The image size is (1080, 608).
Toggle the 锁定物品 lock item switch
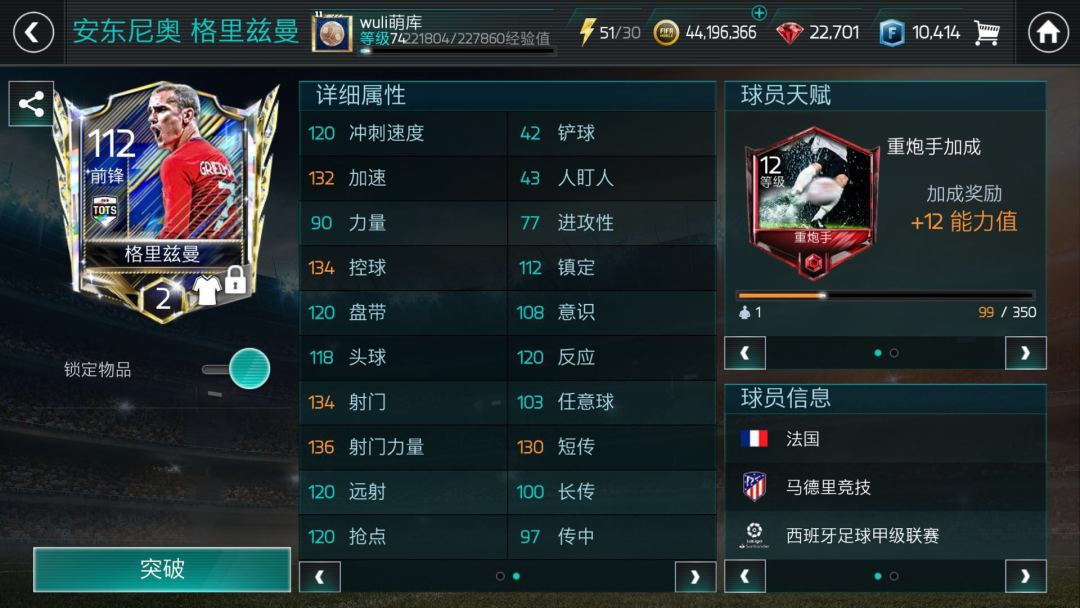point(236,369)
